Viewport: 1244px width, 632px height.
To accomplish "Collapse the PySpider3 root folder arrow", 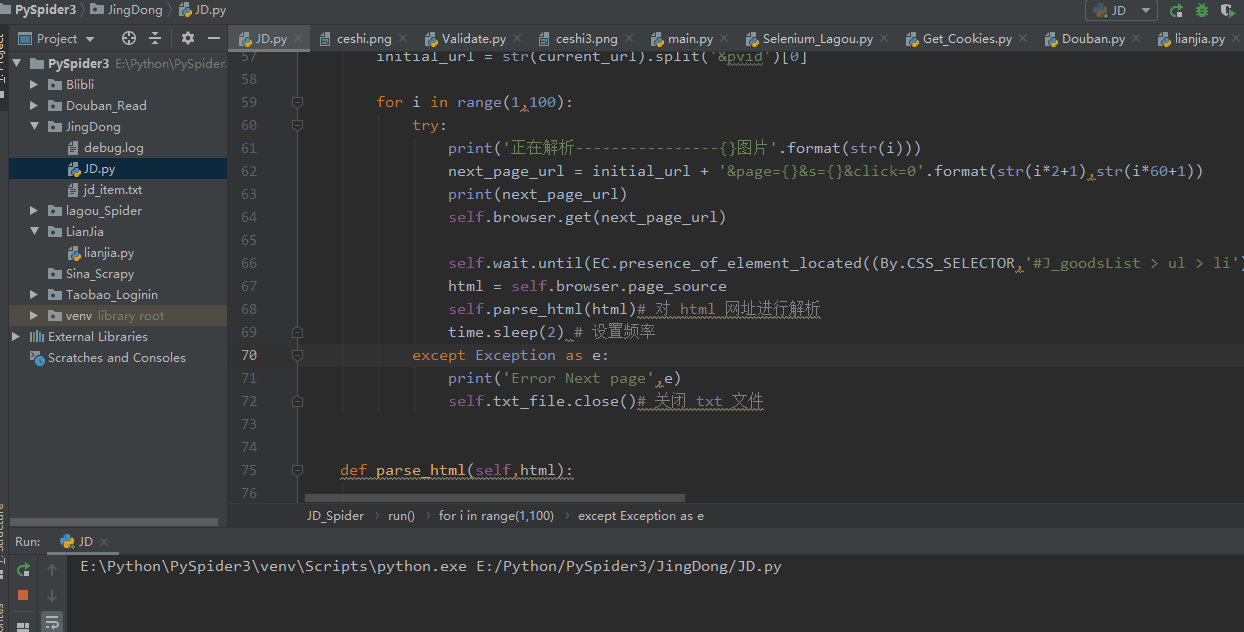I will click(16, 63).
